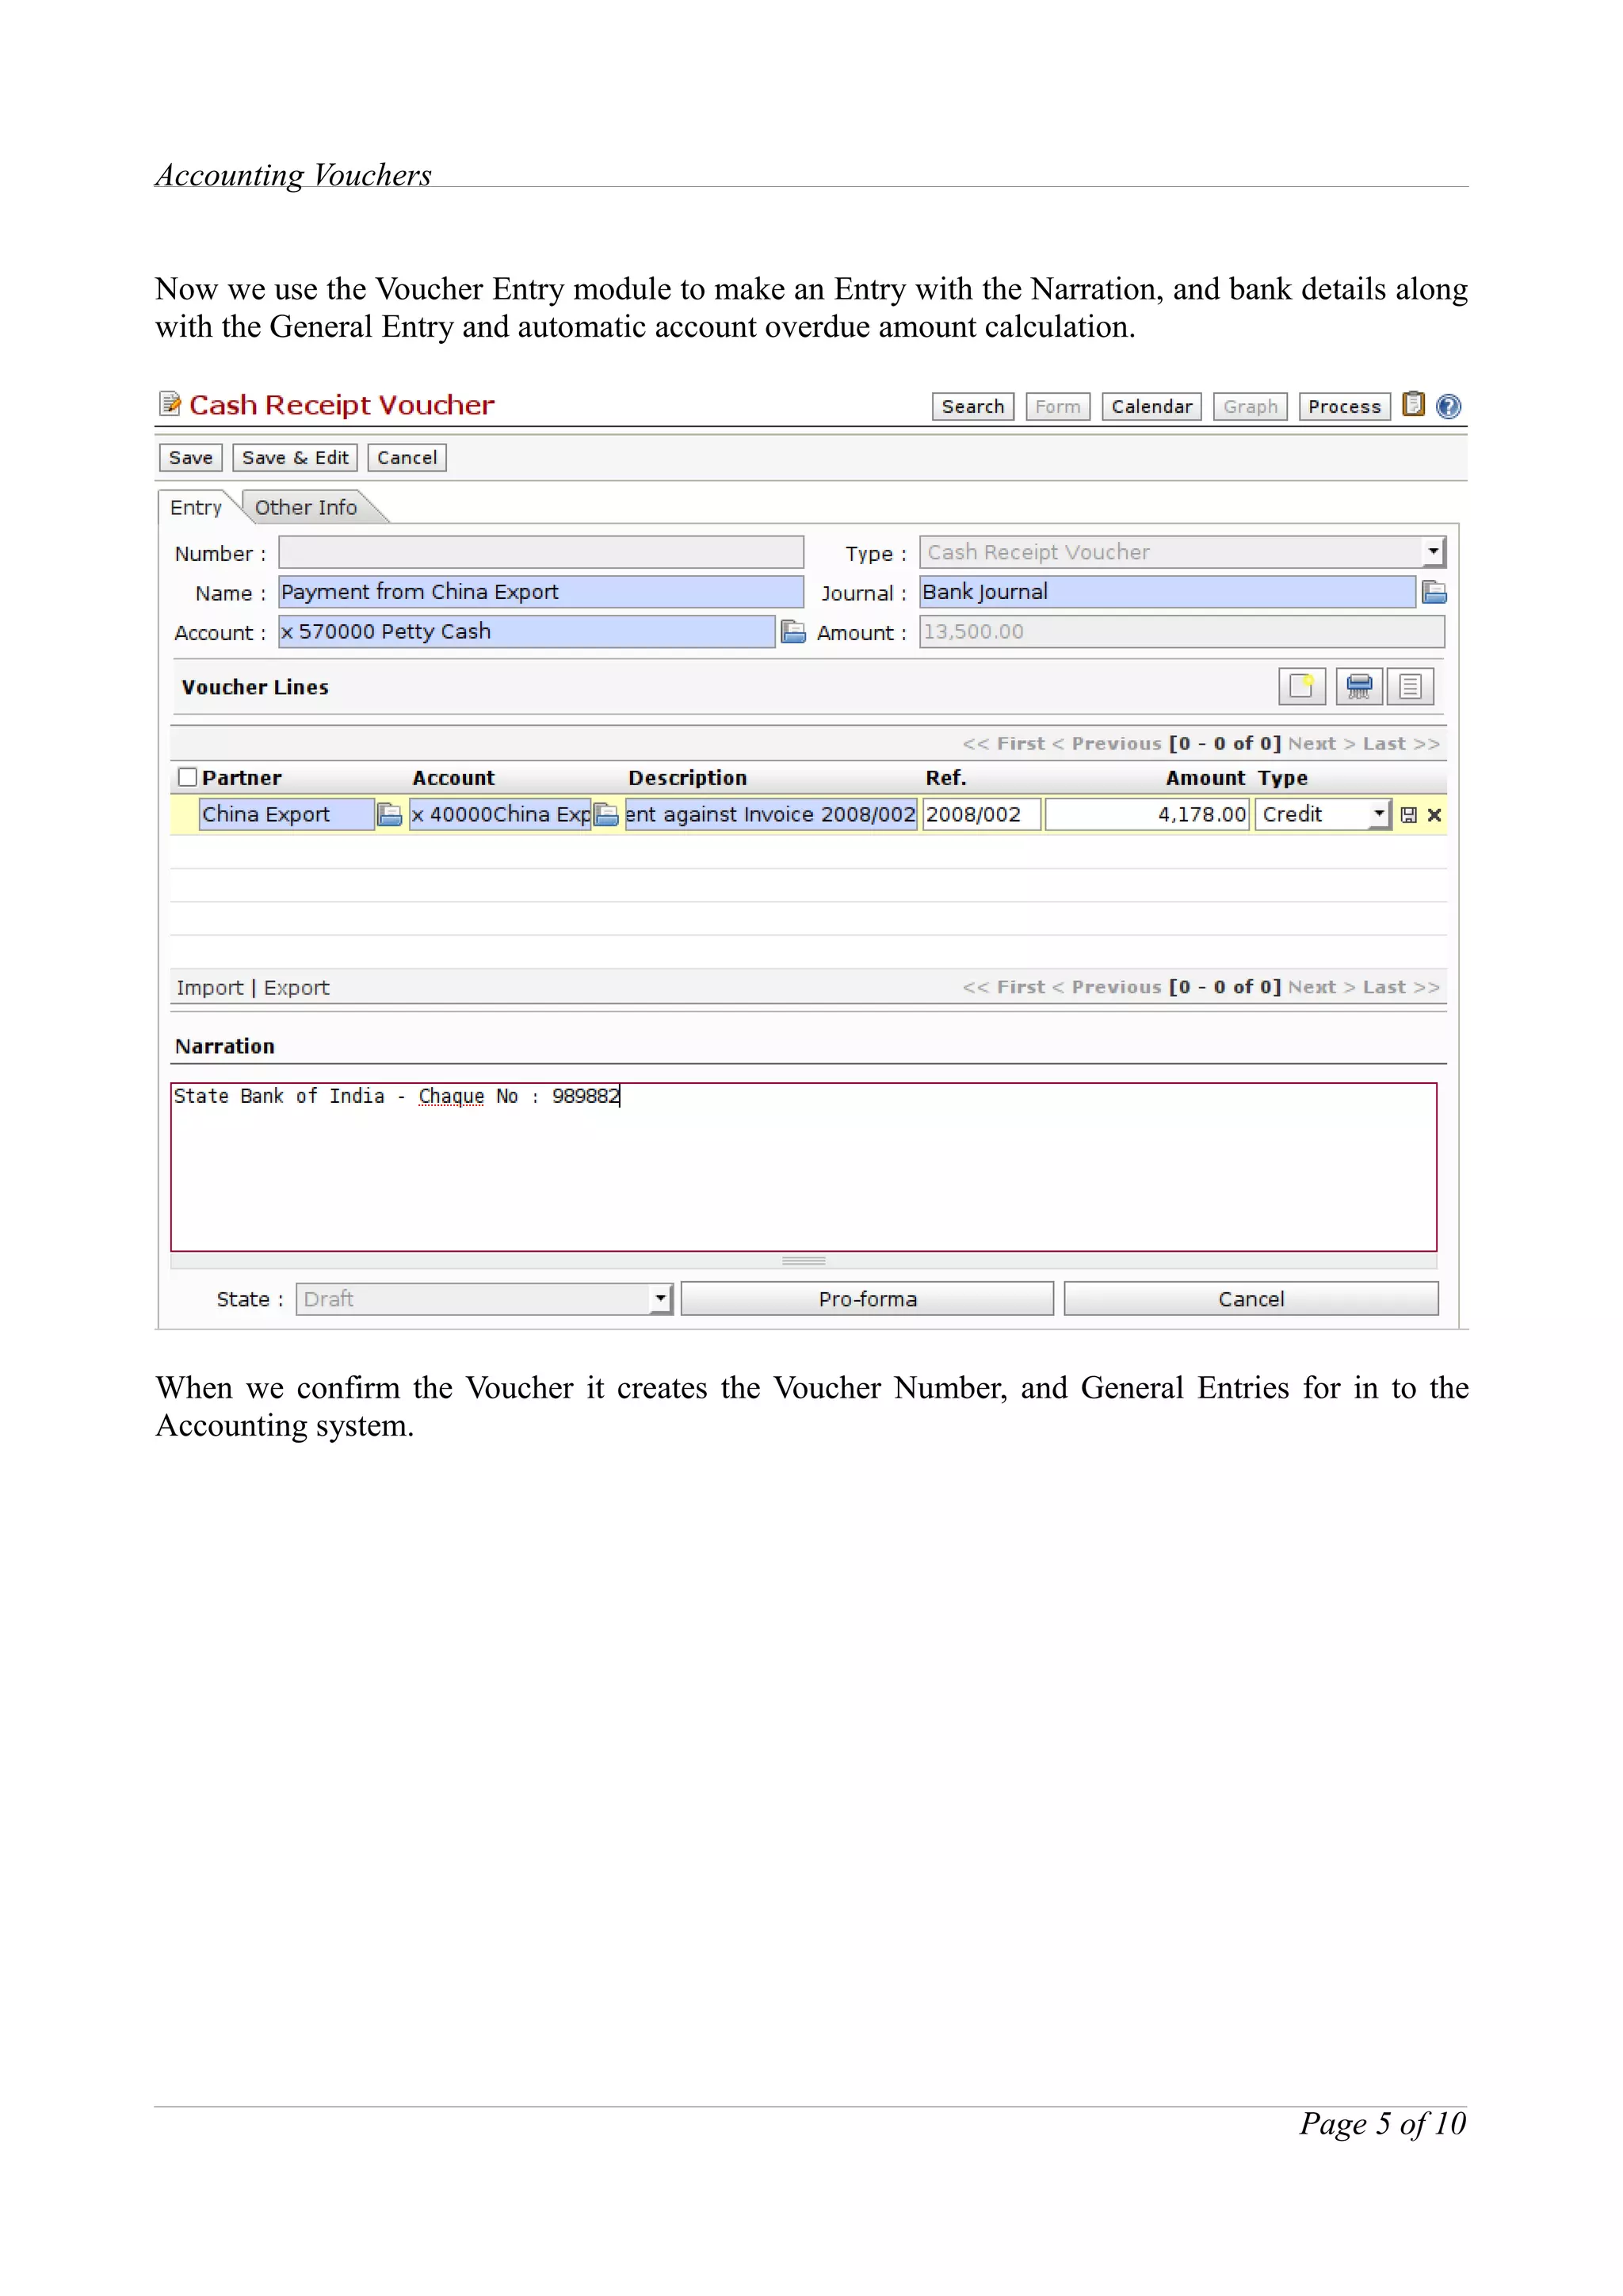
Task: Click the Pro-forma button
Action: [867, 1299]
